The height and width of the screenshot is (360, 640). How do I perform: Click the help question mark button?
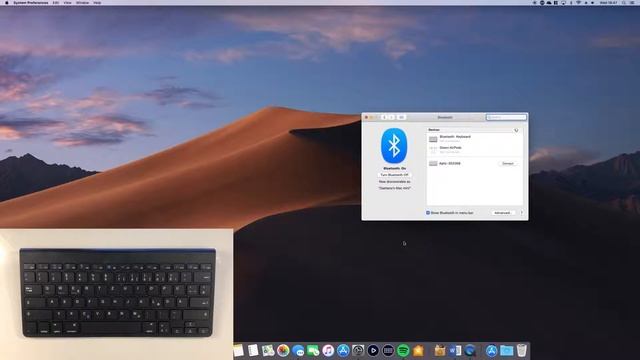pyautogui.click(x=522, y=213)
